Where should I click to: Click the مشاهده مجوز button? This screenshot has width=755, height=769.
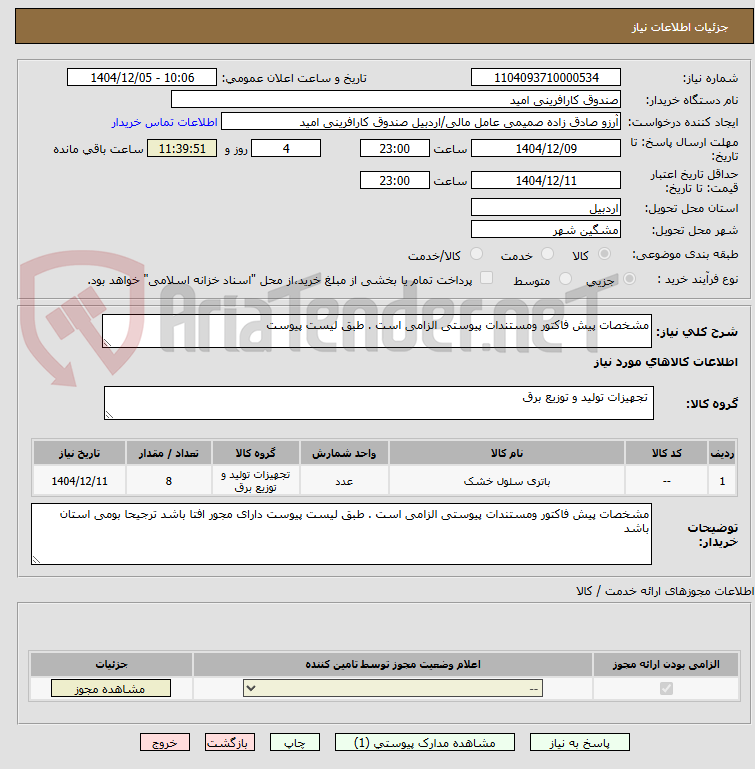[x=111, y=689]
